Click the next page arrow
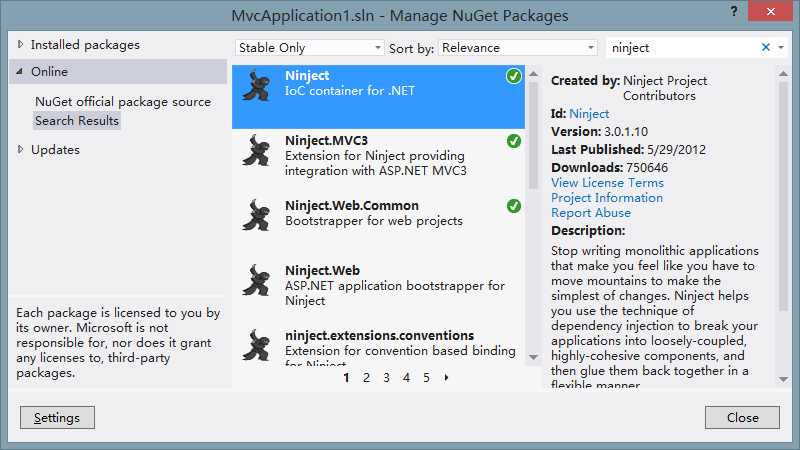Screen dimensions: 800x450 [x=446, y=378]
